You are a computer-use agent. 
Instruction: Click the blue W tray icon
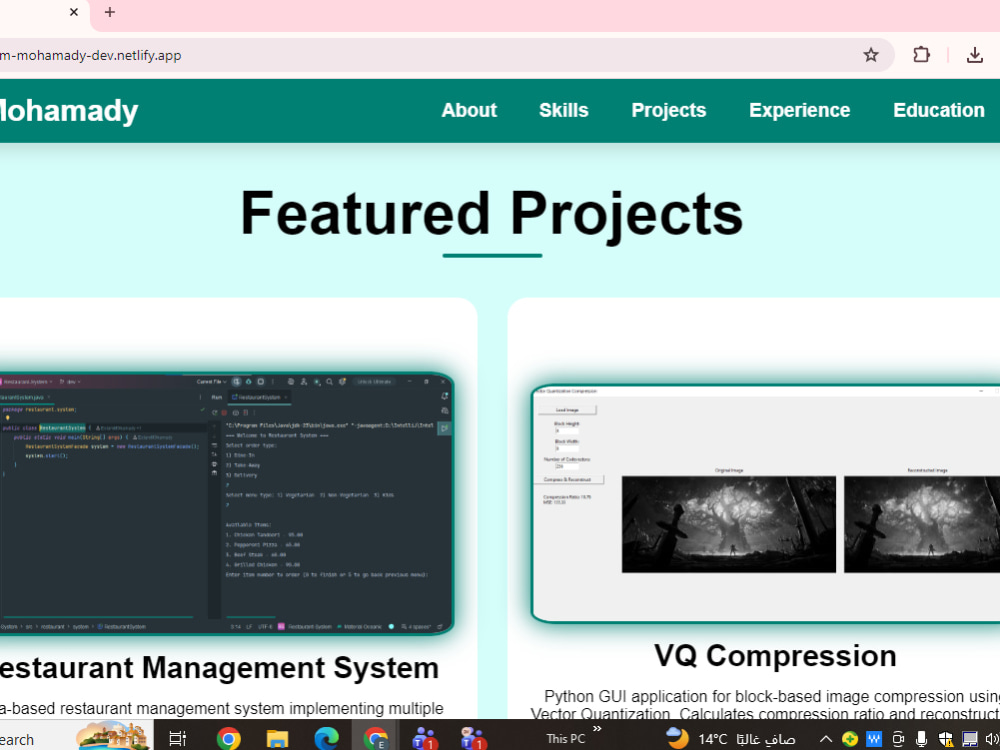click(x=874, y=739)
